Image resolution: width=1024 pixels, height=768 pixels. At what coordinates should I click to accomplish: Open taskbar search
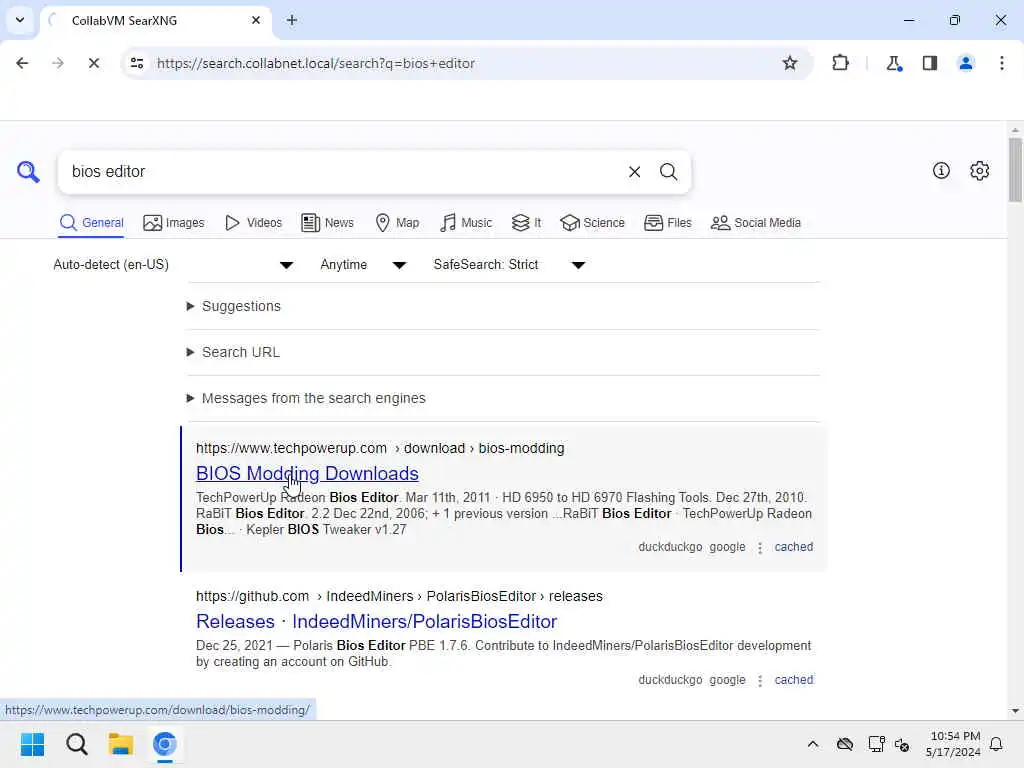pos(77,744)
